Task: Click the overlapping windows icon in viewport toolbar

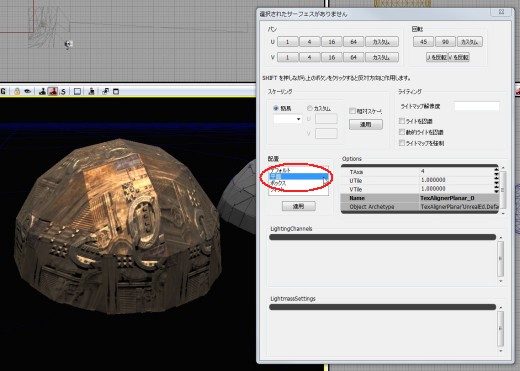Action: tap(106, 91)
